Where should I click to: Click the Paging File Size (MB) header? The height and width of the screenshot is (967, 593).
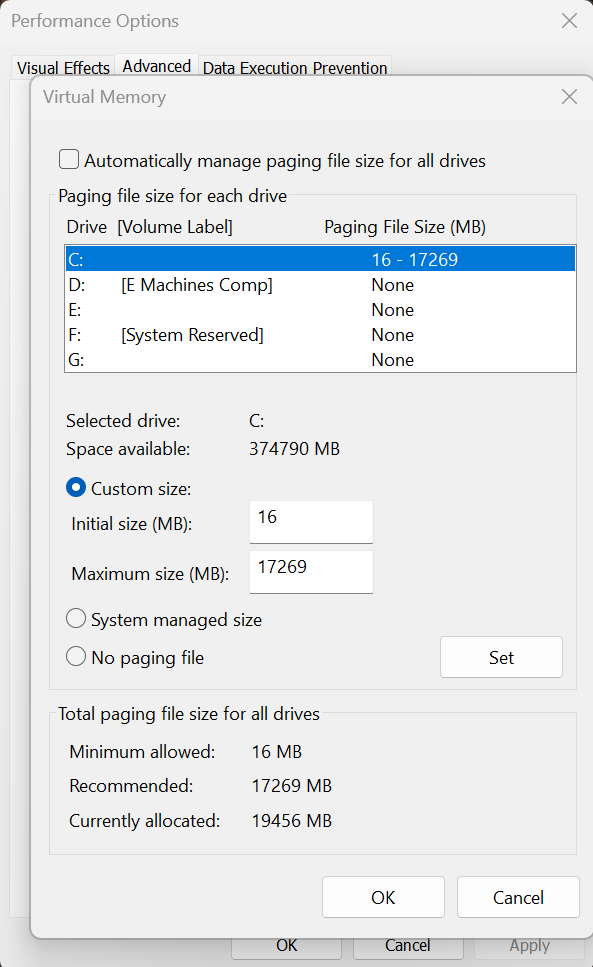click(405, 227)
